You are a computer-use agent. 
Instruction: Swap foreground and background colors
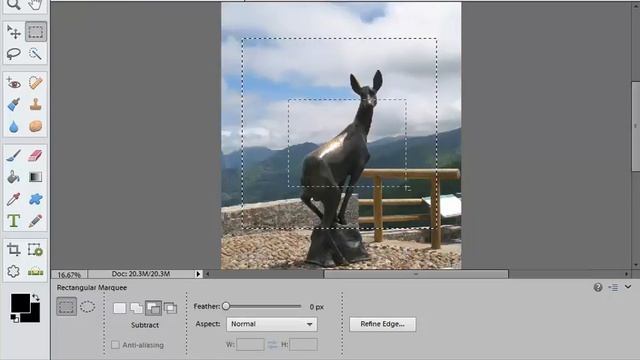[36, 297]
